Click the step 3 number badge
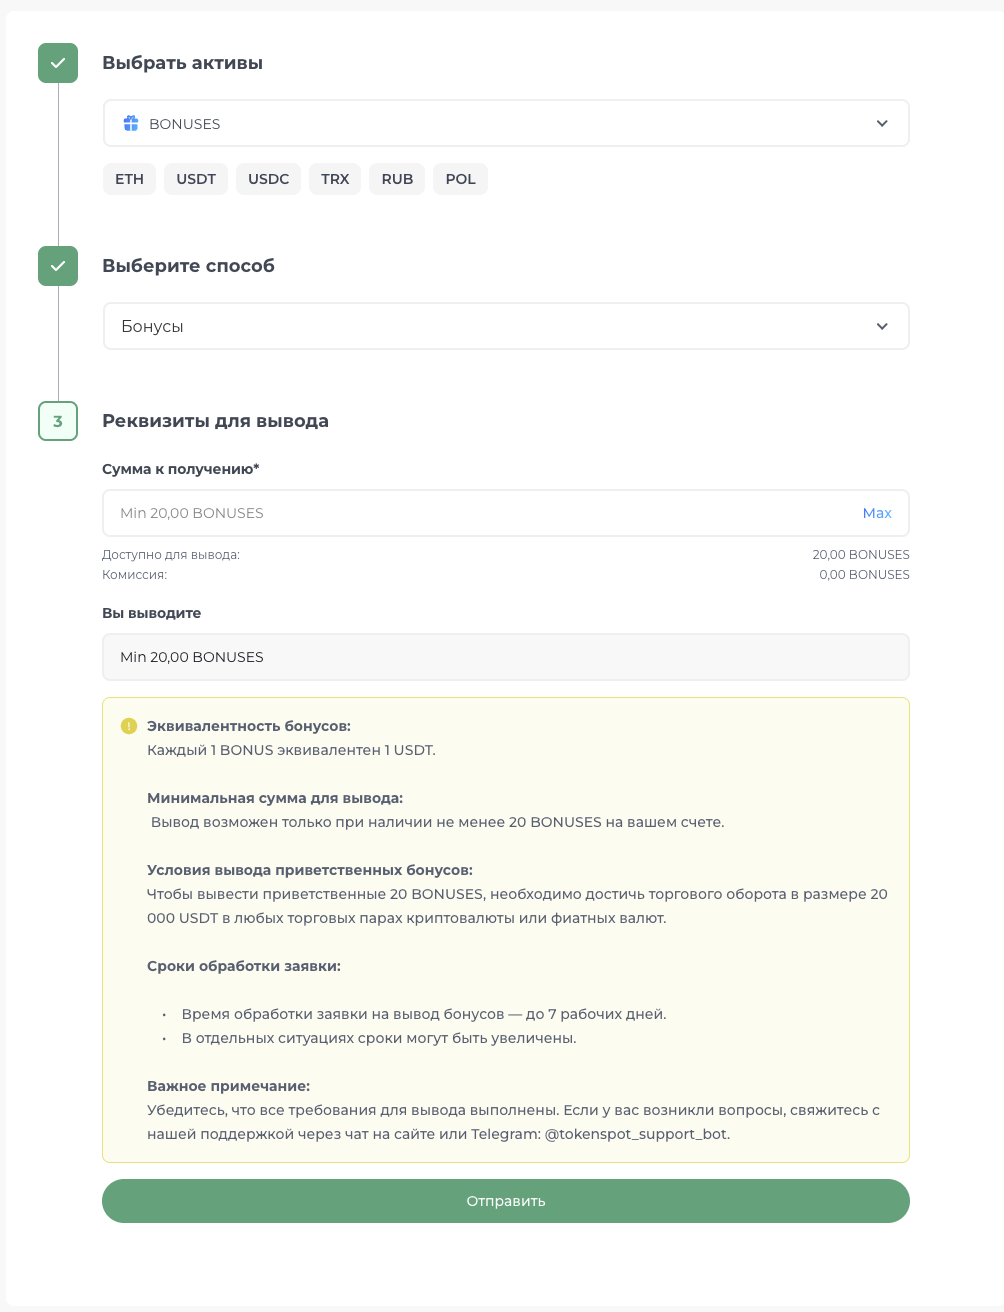The image size is (1004, 1312). (58, 421)
